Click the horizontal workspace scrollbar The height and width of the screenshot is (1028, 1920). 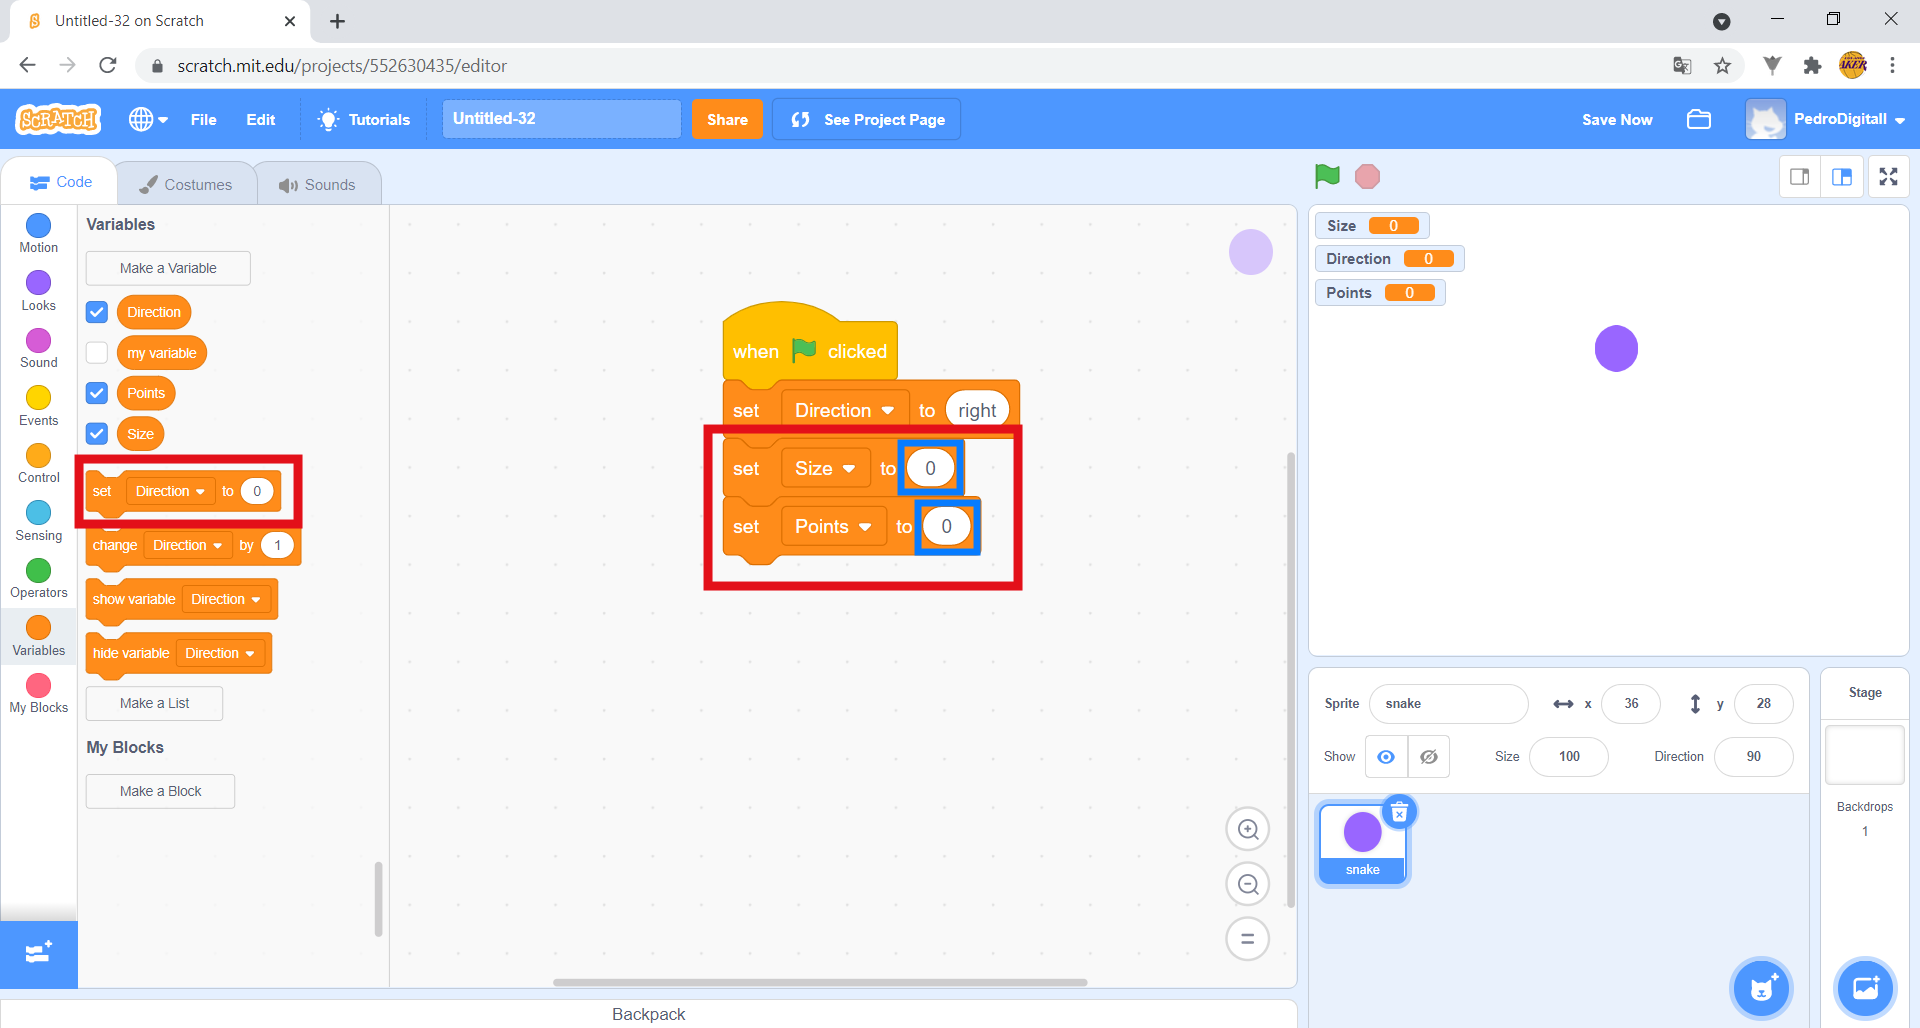820,982
